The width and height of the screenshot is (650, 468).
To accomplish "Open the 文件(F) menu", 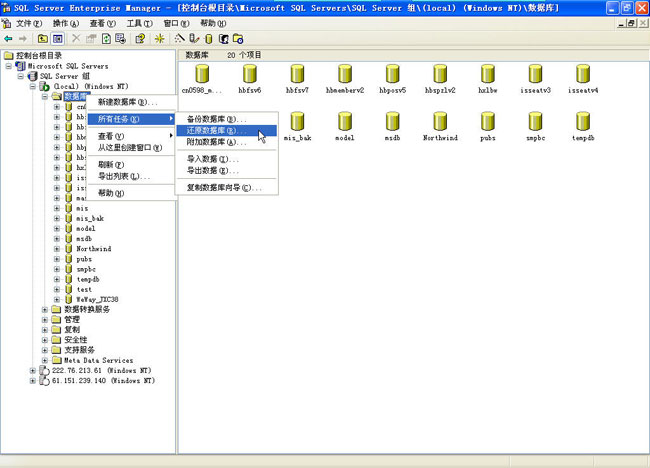I will point(29,23).
